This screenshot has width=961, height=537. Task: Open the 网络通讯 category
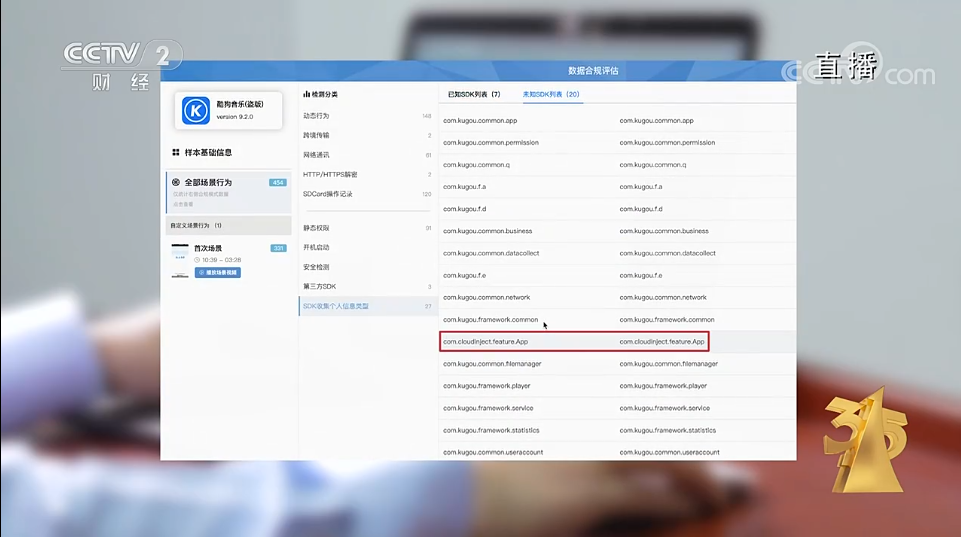point(316,155)
